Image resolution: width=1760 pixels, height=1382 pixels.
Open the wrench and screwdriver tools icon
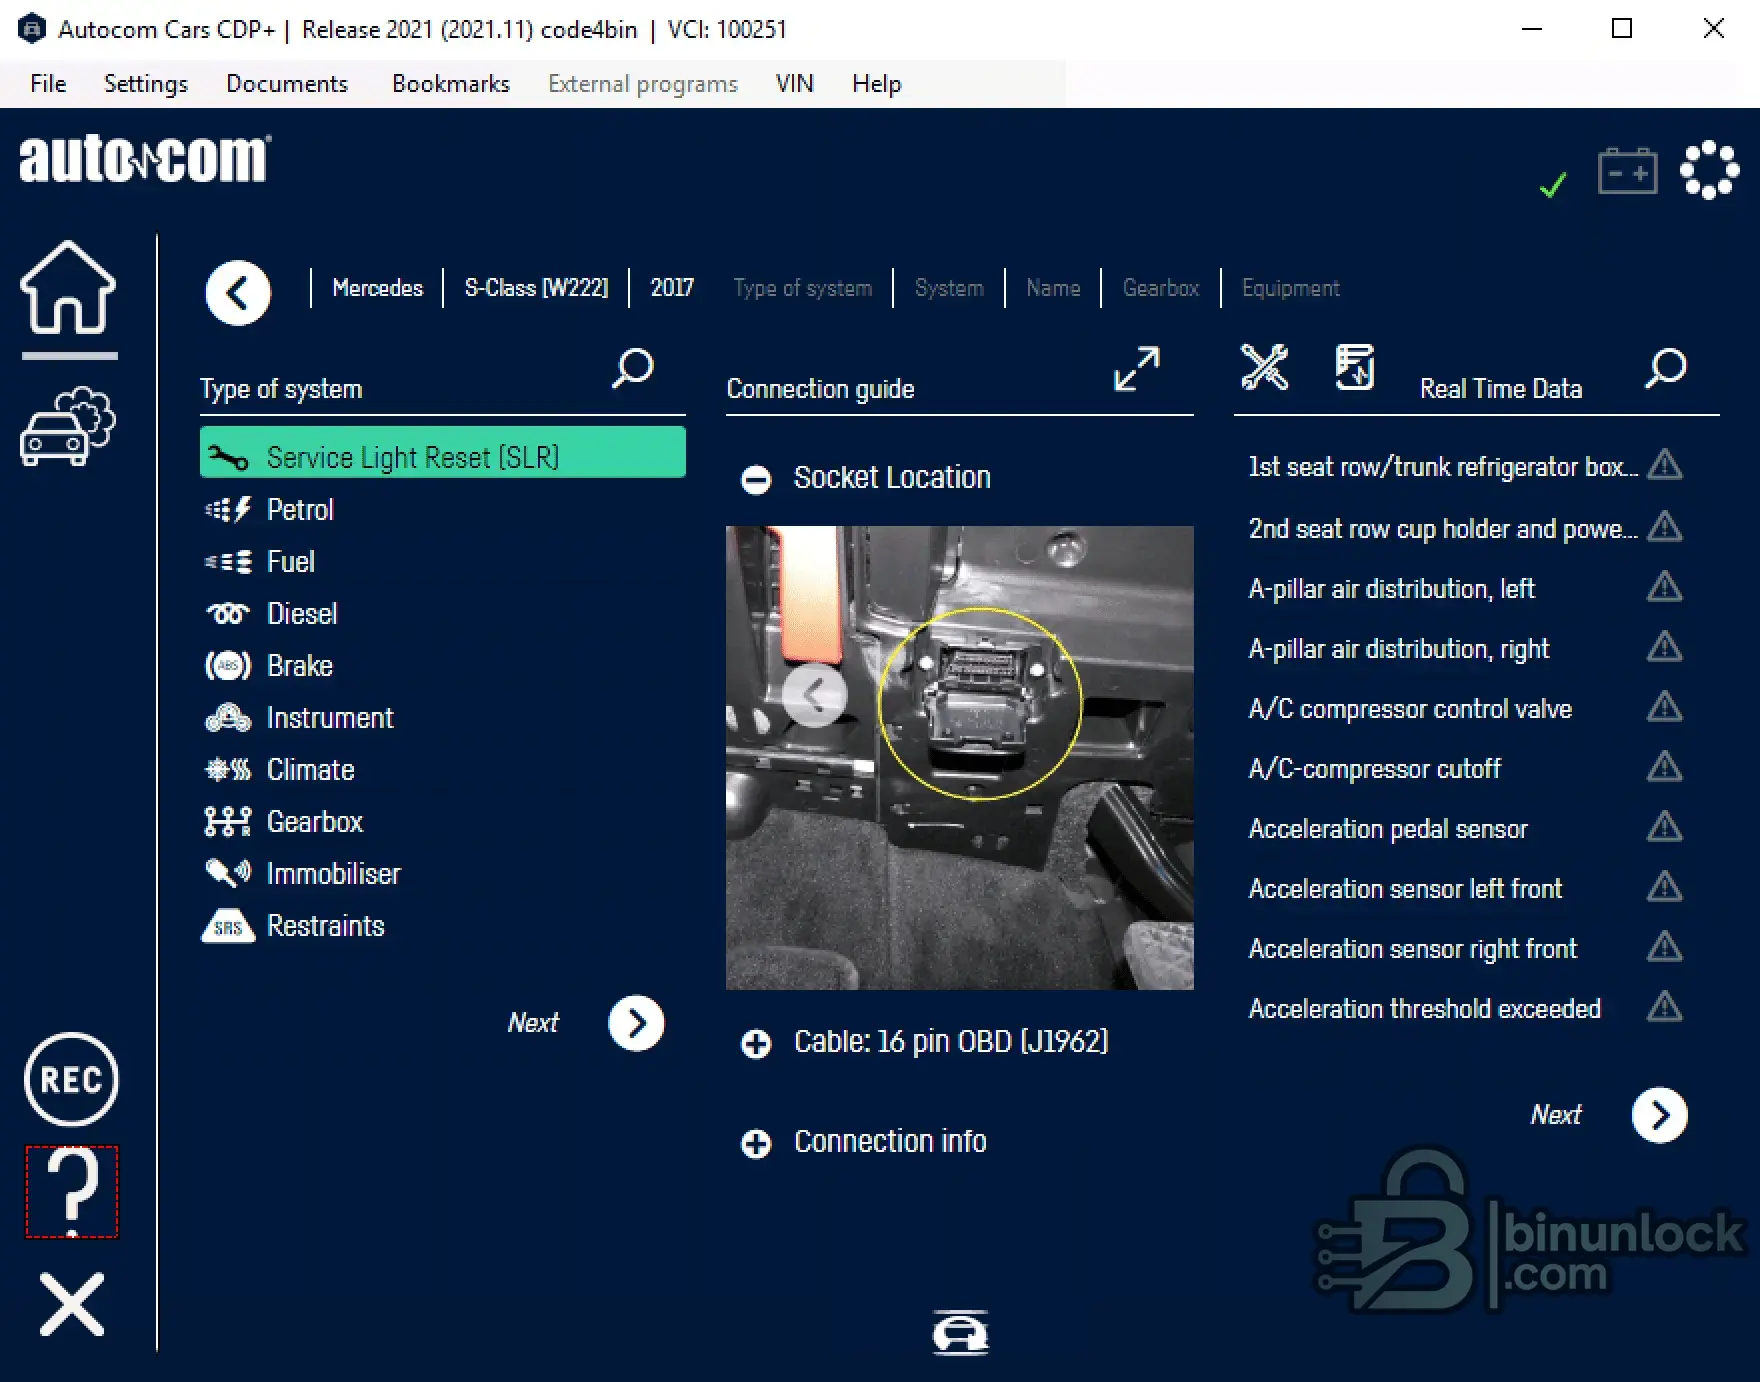click(1265, 367)
